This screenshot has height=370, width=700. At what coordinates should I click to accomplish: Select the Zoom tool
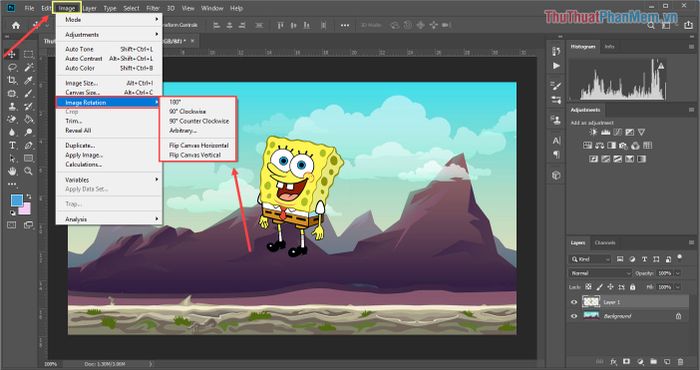coord(29,171)
